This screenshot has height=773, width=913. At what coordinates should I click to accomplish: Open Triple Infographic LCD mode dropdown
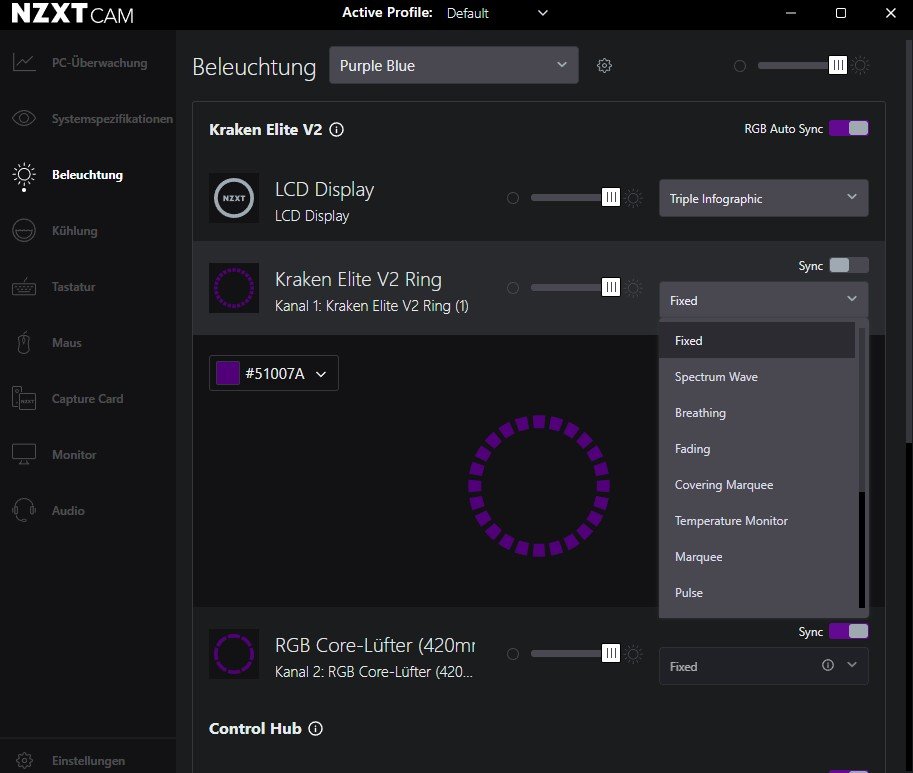point(763,198)
